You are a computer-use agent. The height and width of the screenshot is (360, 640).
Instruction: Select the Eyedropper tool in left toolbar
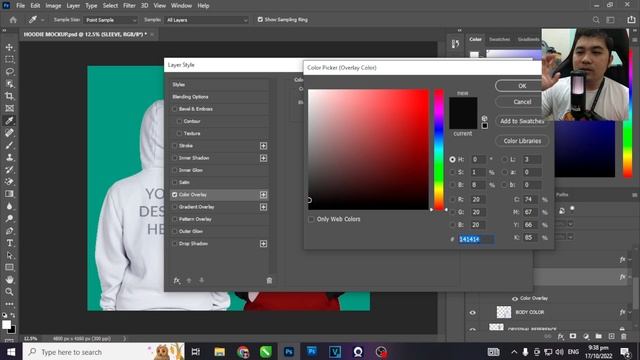(9, 121)
